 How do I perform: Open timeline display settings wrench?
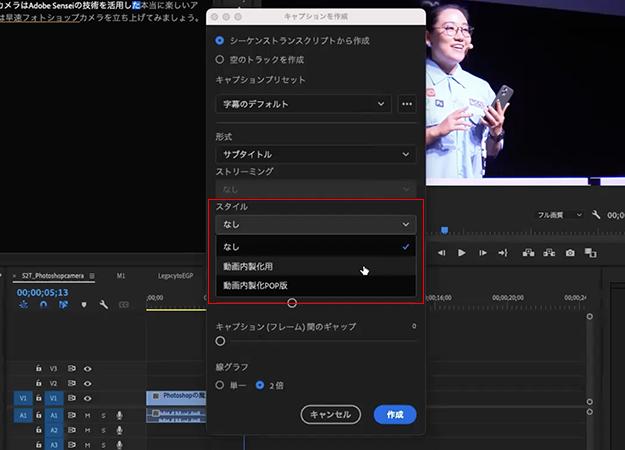coord(104,305)
